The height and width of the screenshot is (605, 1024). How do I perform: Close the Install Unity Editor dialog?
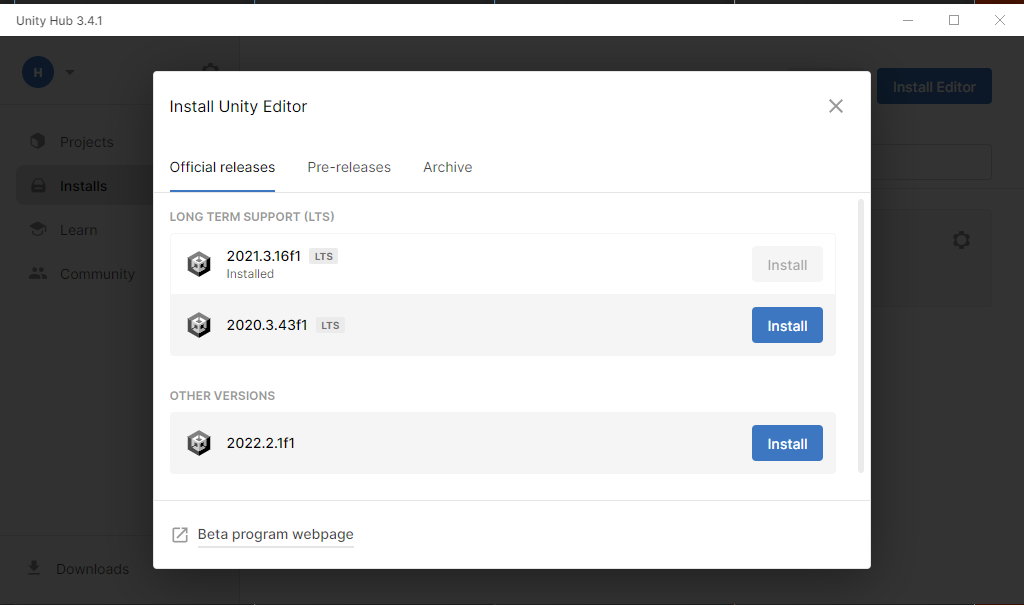[835, 106]
